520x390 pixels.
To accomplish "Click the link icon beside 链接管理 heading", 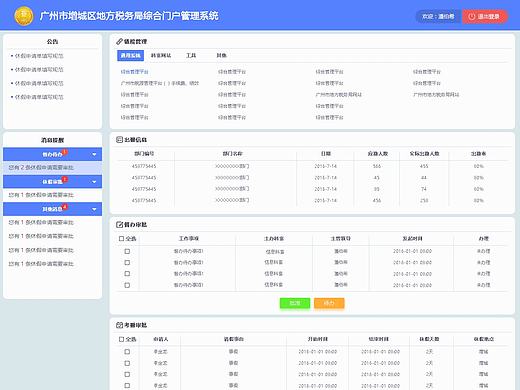I will coord(119,41).
